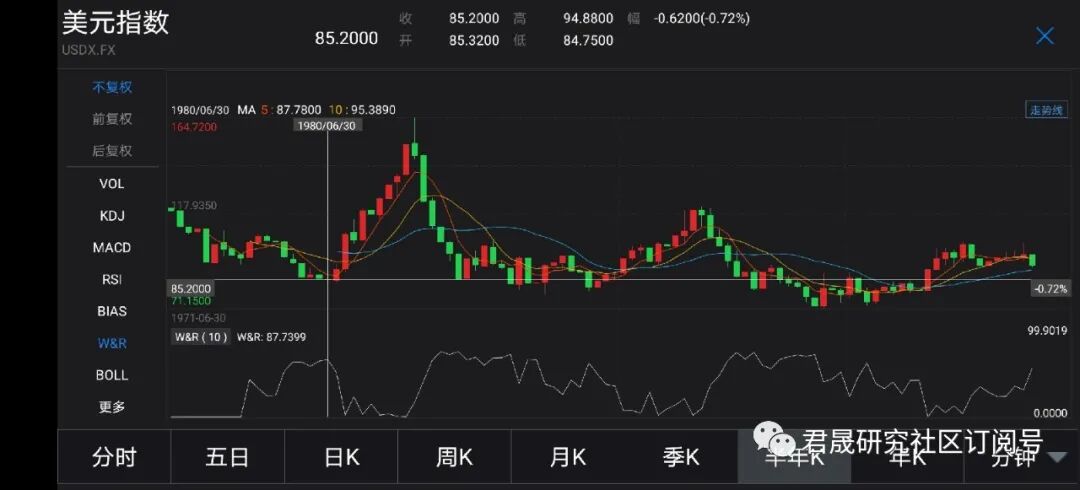Switch to the RSI indicator
The width and height of the screenshot is (1080, 490).
point(112,279)
